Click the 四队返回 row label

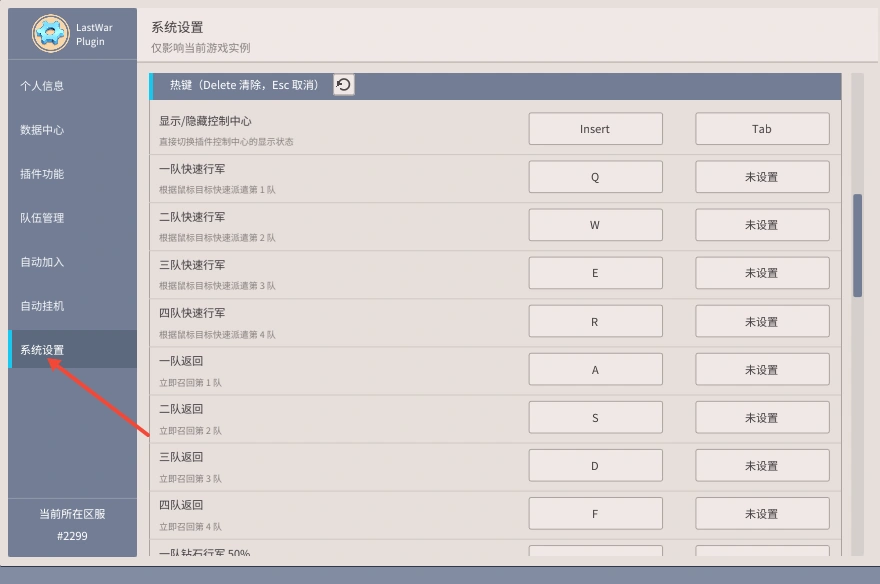[x=181, y=505]
